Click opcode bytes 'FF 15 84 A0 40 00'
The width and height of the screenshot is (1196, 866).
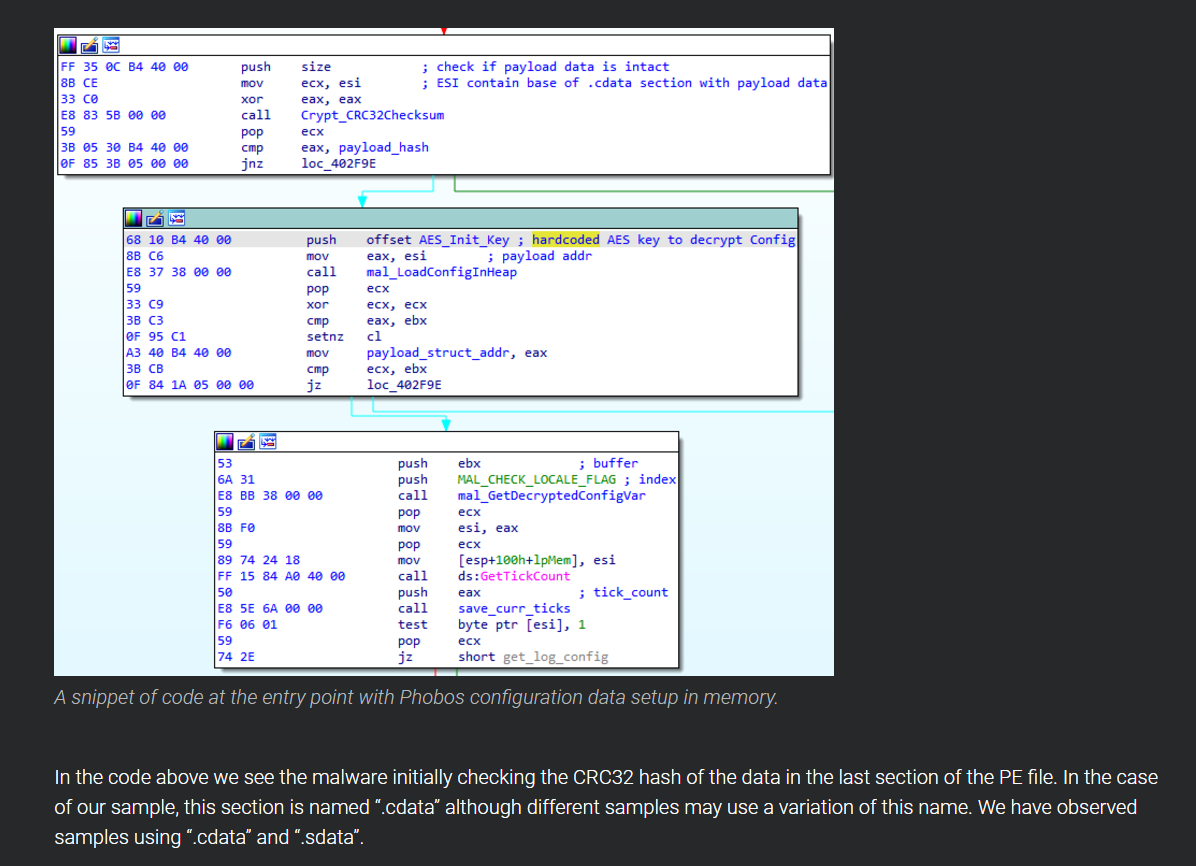click(281, 576)
